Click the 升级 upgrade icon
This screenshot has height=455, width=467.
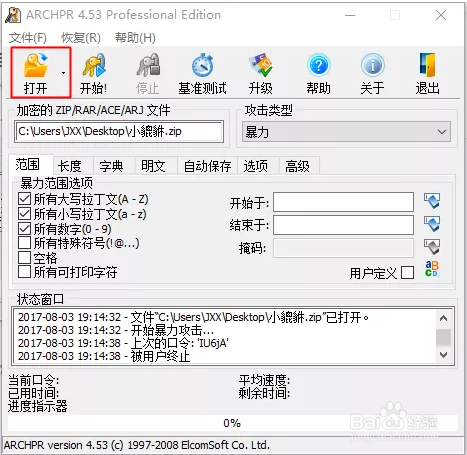[261, 73]
